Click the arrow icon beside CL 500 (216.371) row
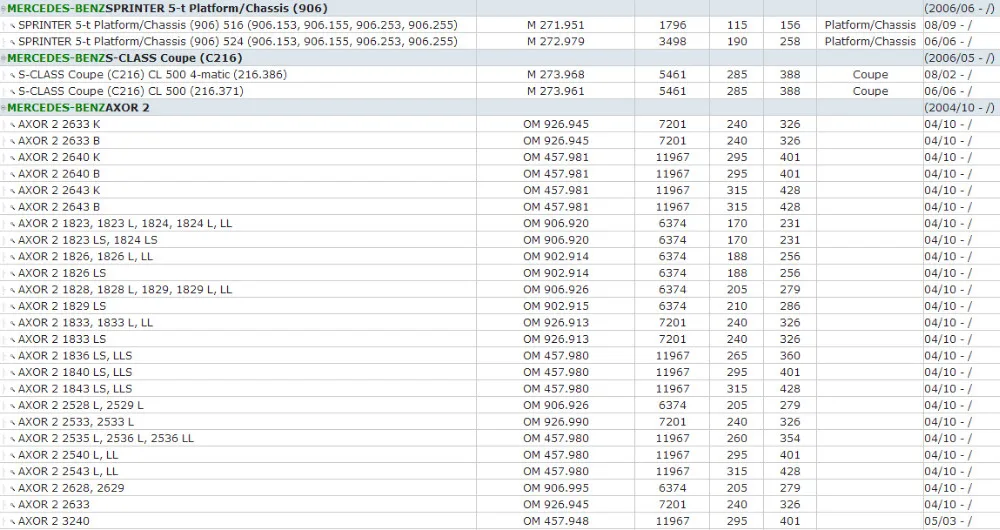 12,92
